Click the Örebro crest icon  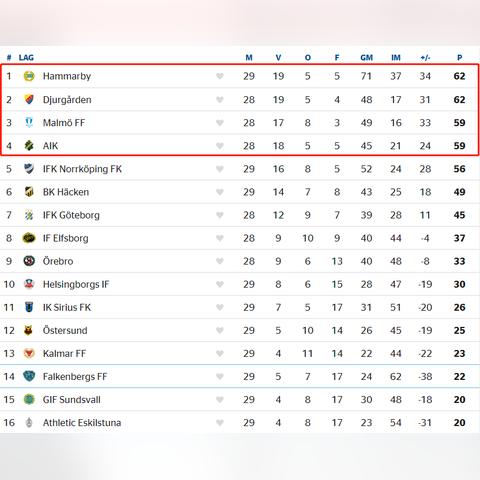(x=29, y=261)
